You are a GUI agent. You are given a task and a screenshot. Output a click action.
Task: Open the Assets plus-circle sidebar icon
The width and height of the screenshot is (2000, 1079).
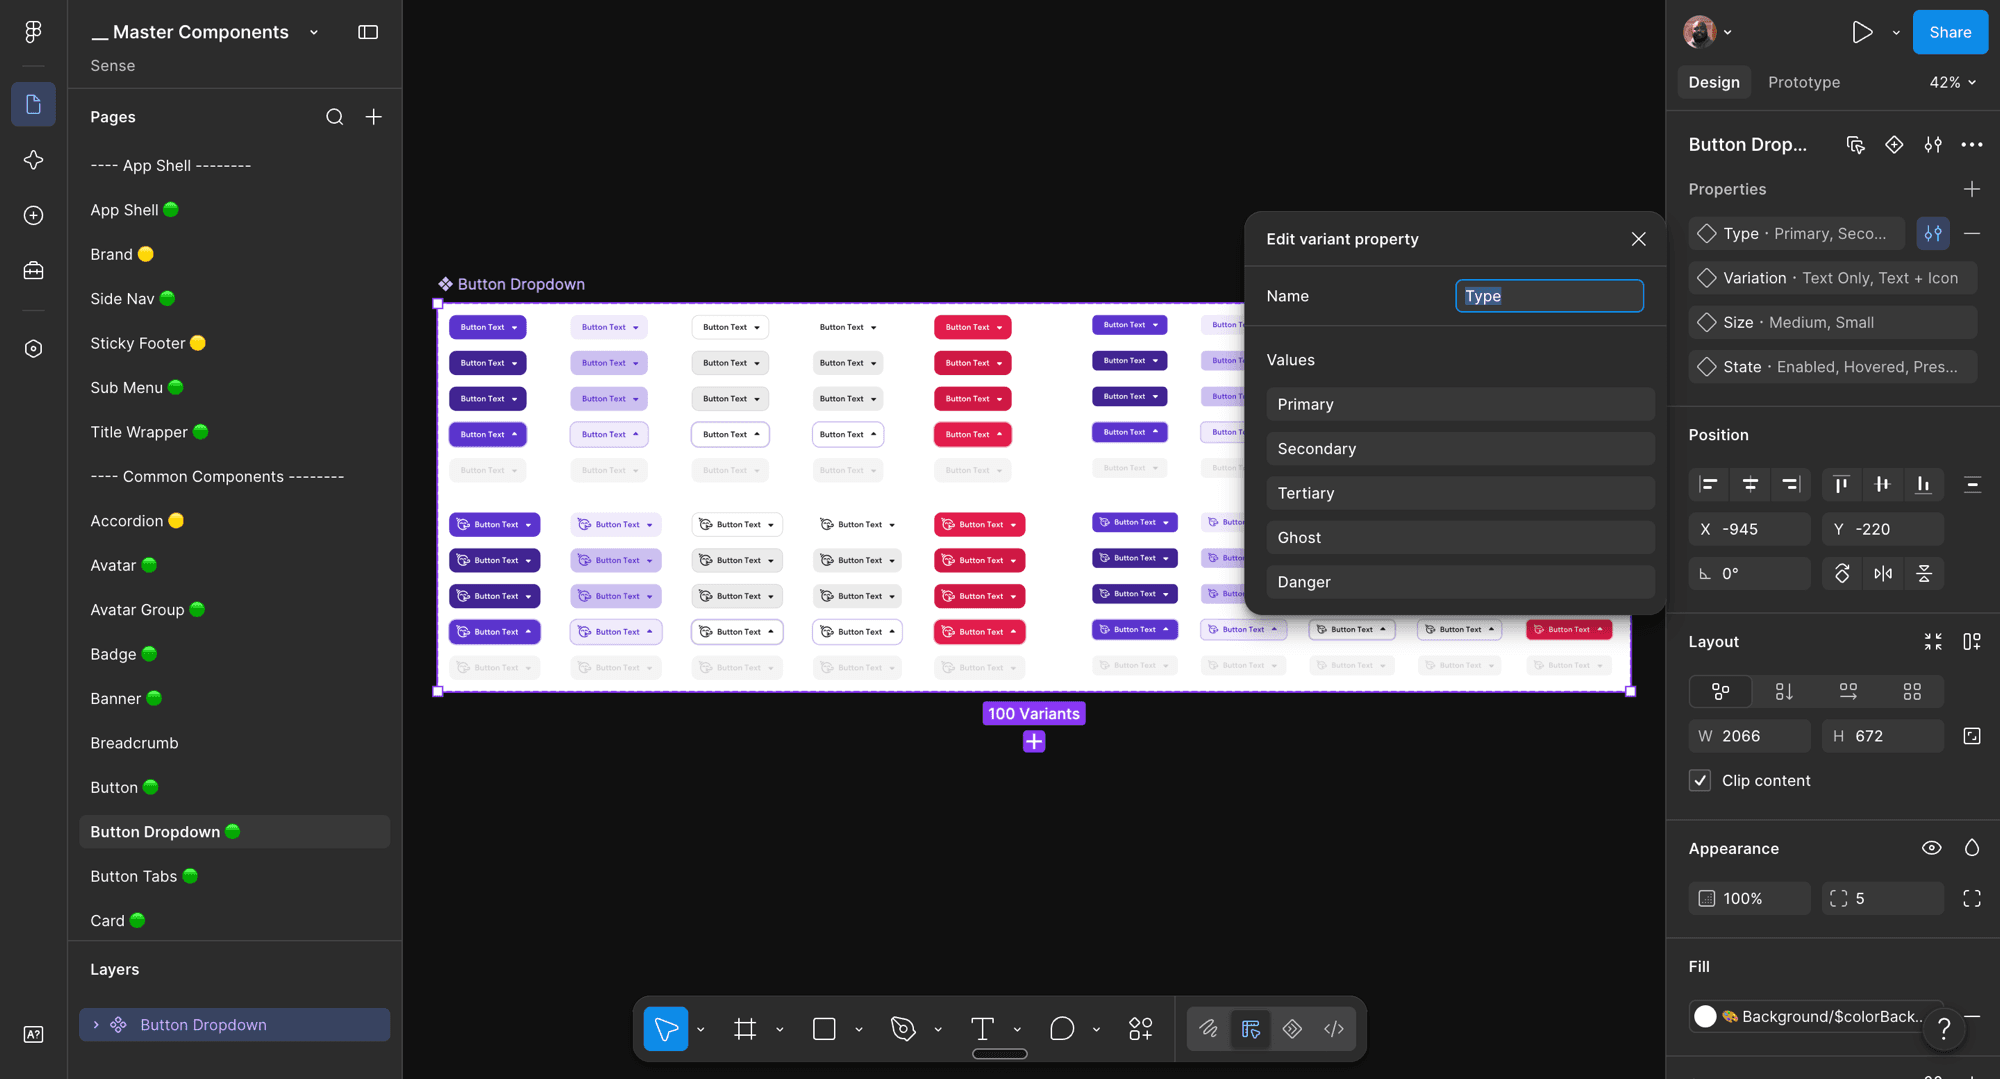33,215
